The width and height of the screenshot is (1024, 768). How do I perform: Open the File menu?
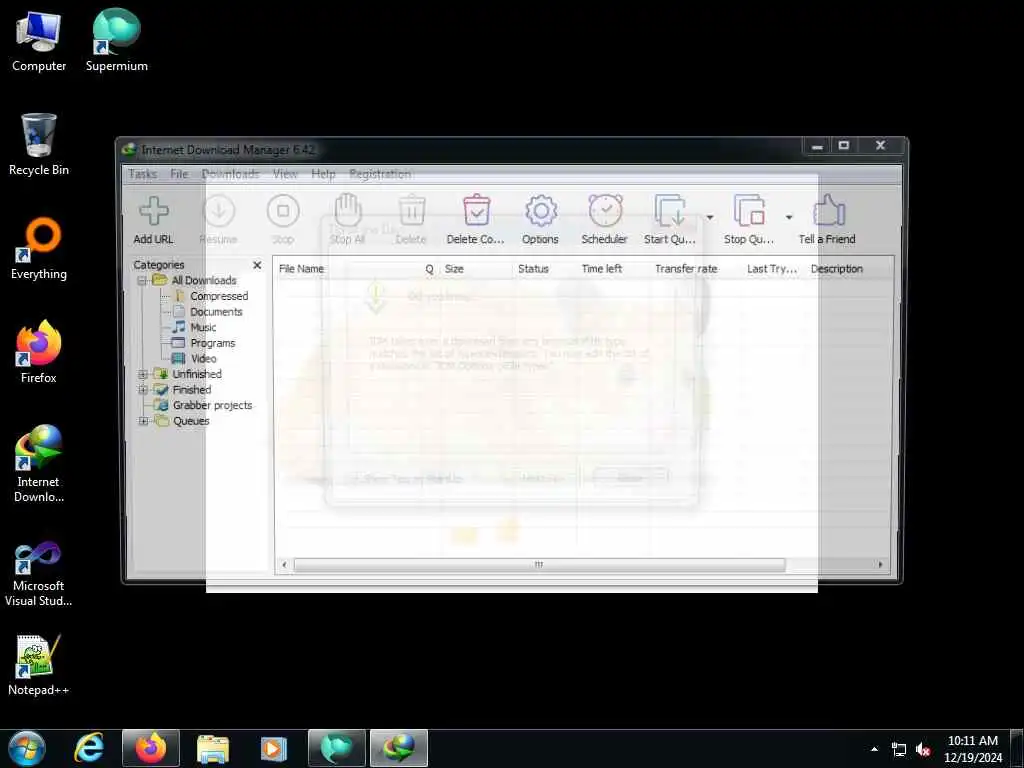point(179,174)
